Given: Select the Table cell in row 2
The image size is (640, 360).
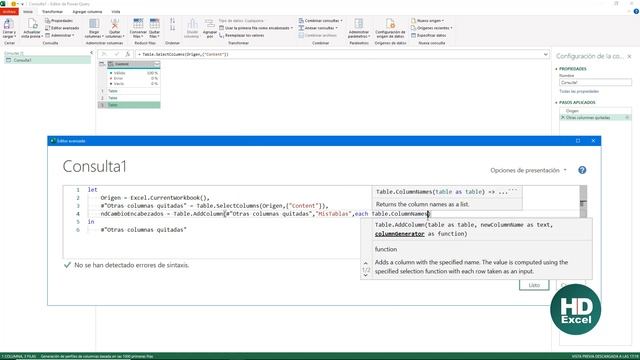Looking at the screenshot, I should pyautogui.click(x=133, y=98).
